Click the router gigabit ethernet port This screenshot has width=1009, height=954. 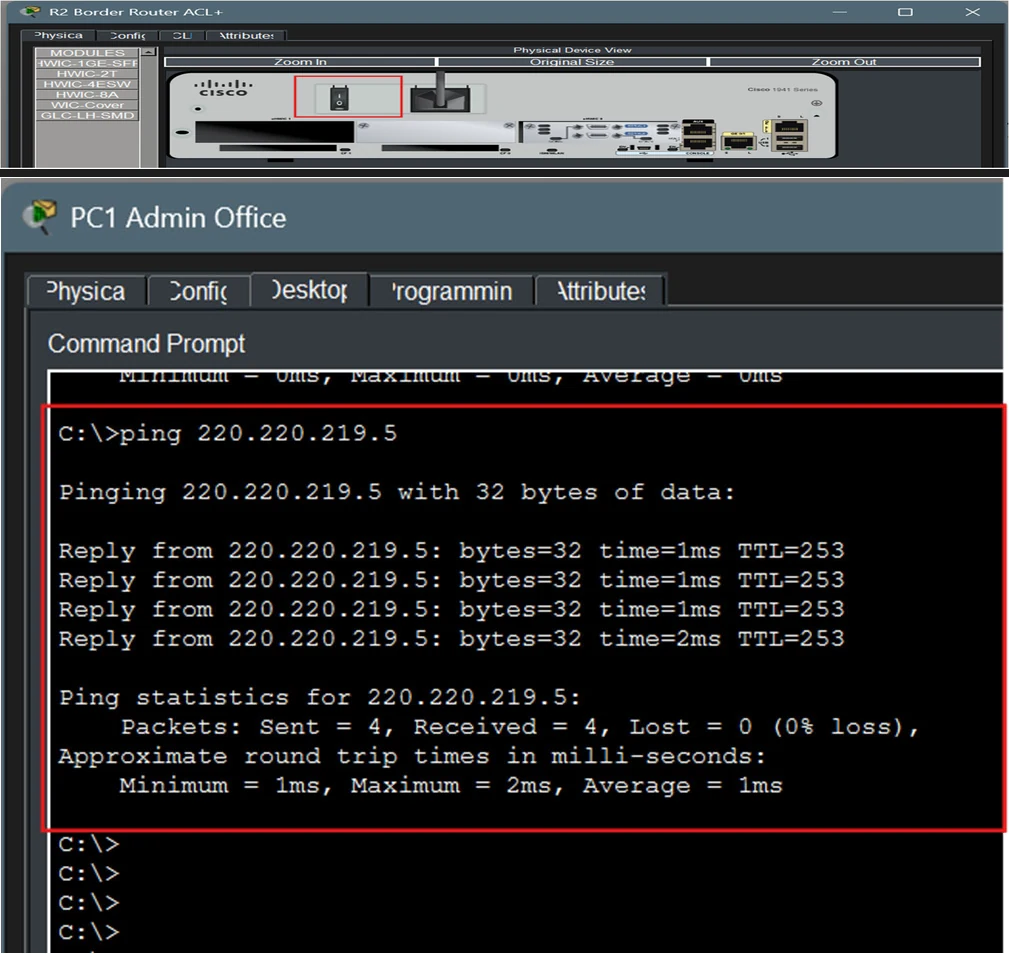[738, 140]
